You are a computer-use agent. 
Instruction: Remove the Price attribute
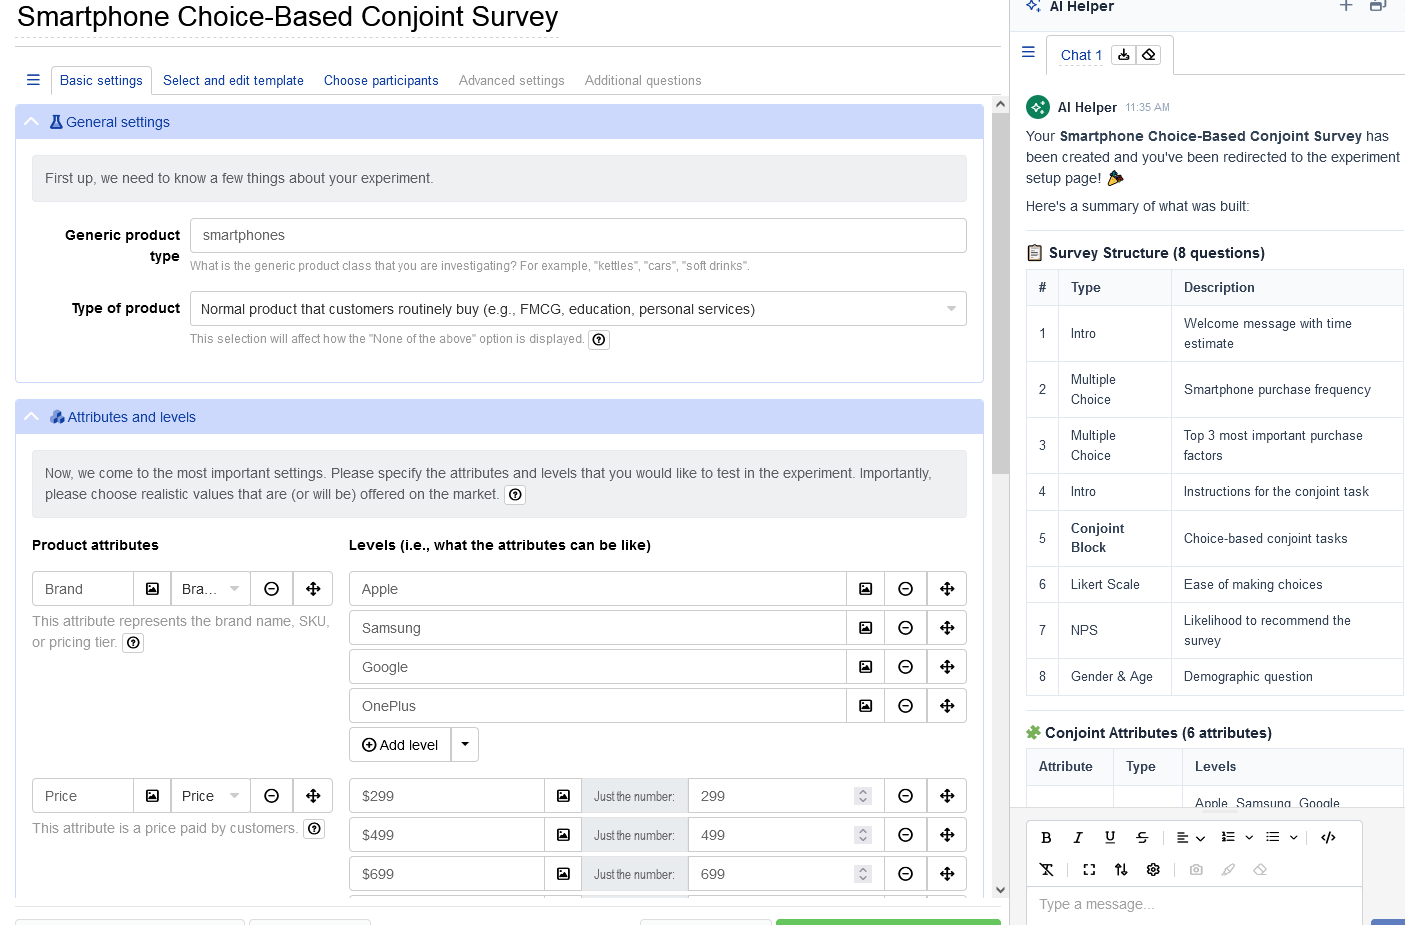(271, 796)
